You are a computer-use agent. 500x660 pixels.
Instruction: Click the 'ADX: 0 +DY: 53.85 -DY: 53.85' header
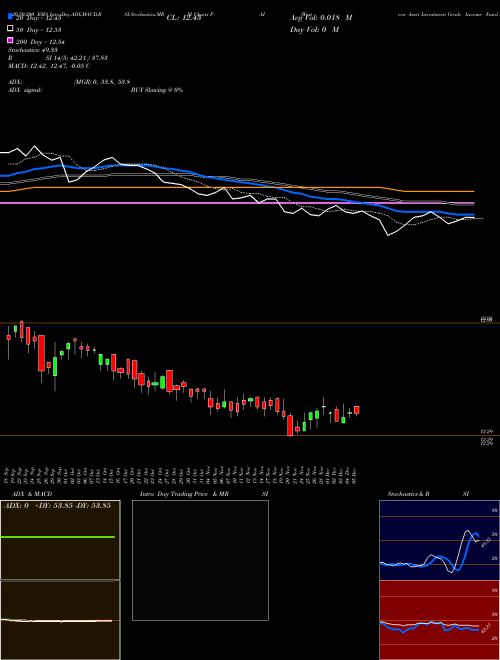[x=57, y=506]
